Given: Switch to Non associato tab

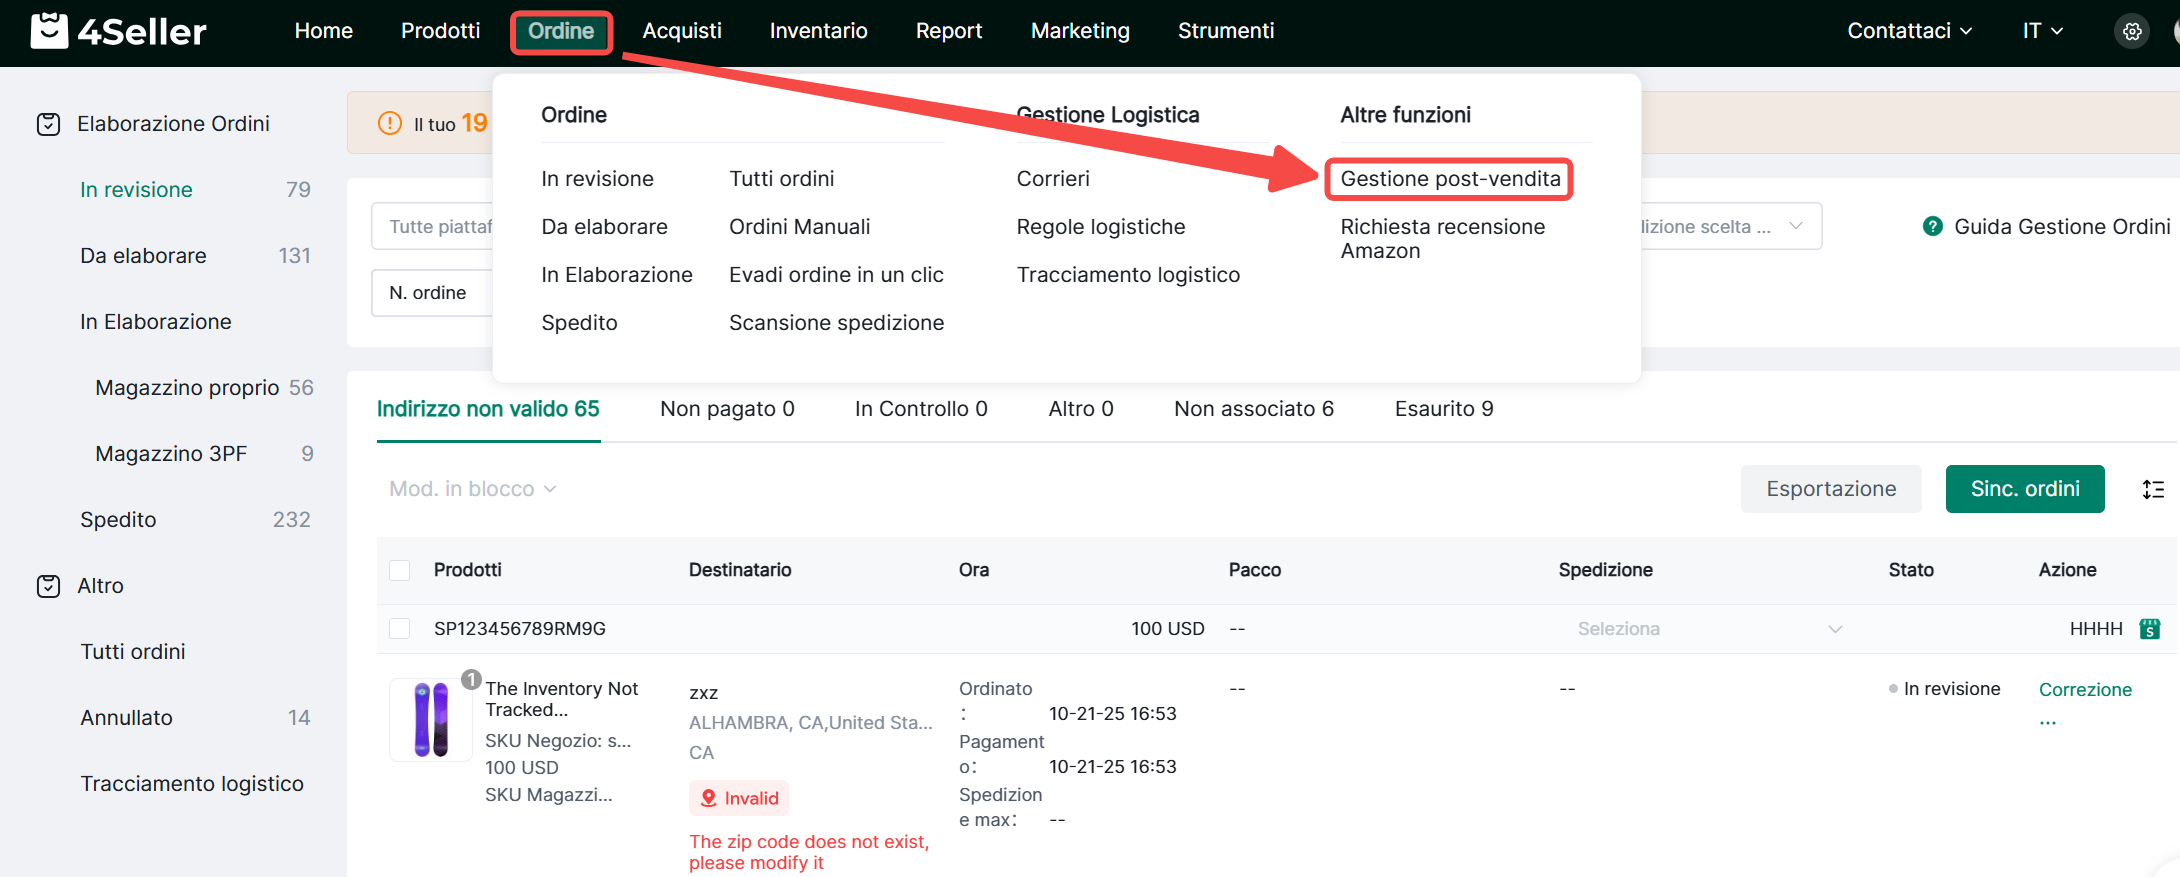Looking at the screenshot, I should pyautogui.click(x=1253, y=409).
